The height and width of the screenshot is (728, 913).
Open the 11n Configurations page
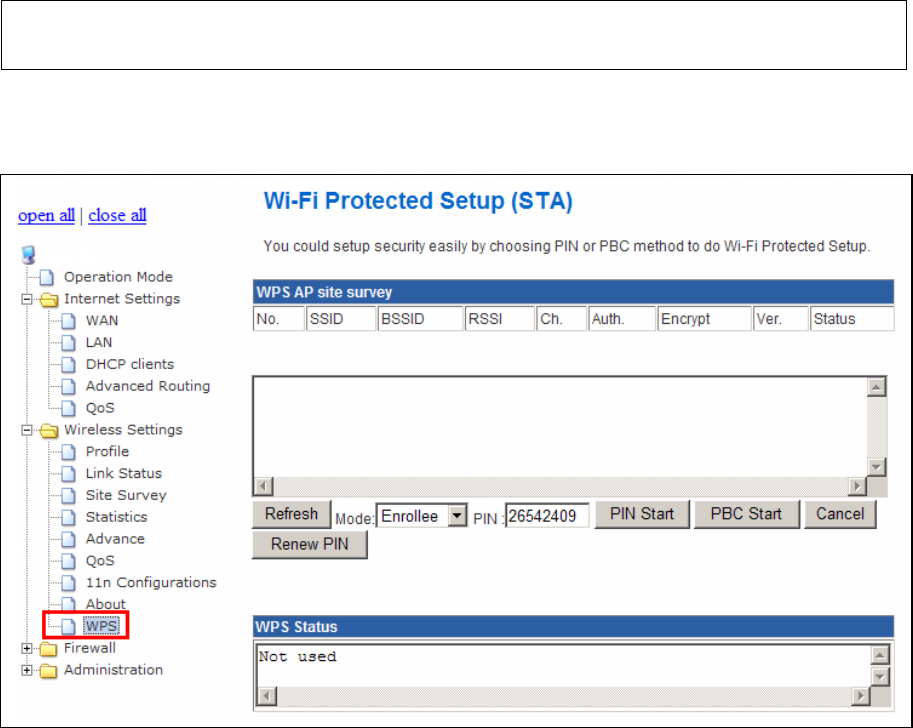point(151,582)
